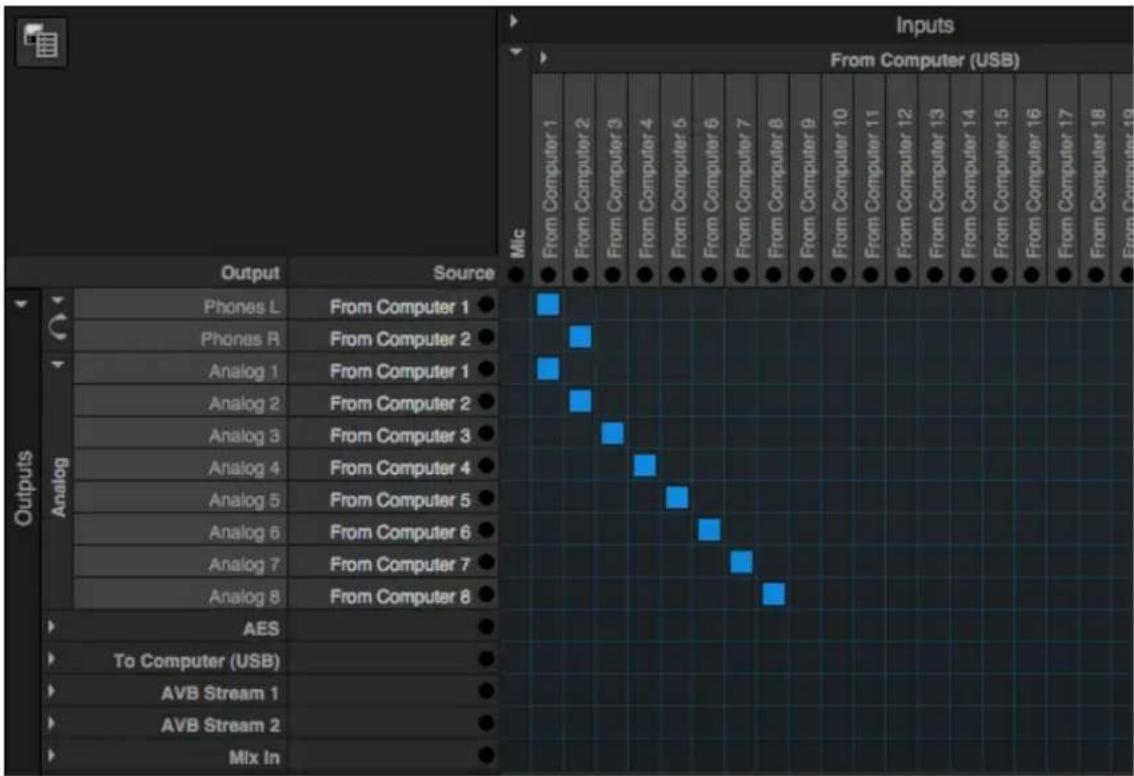Click the black dot under the Mic column

pyautogui.click(x=516, y=274)
